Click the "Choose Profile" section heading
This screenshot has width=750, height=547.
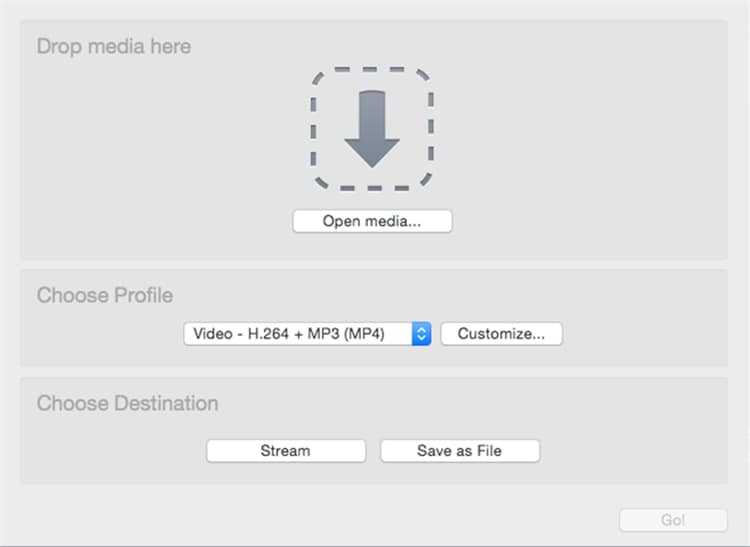coord(104,295)
